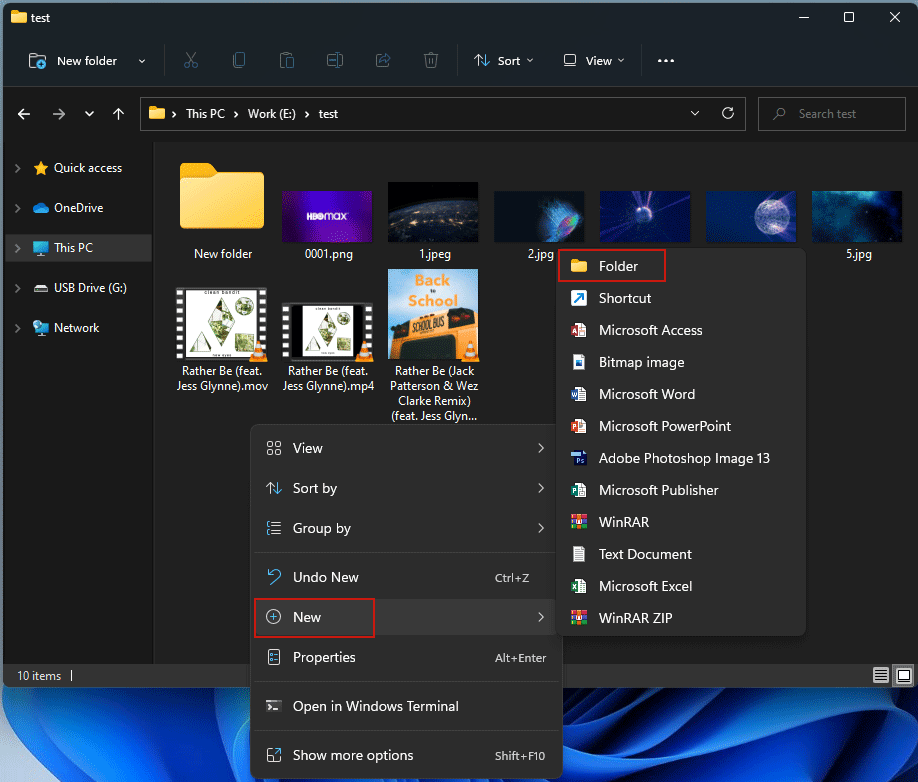Select the New folder item

coord(222,211)
